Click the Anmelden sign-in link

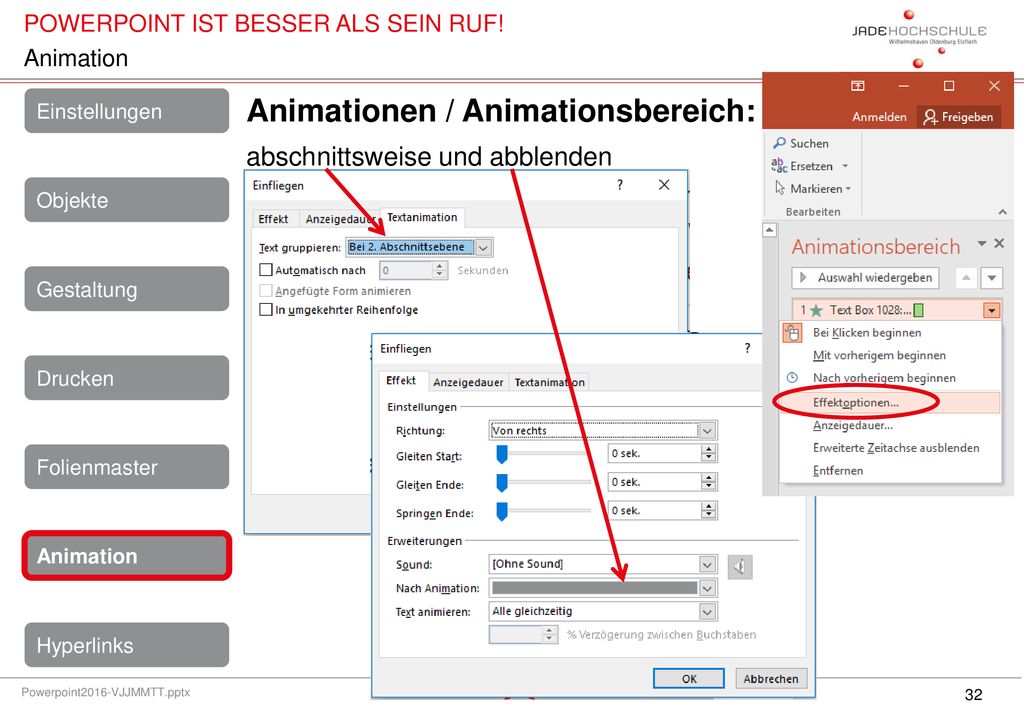click(879, 117)
